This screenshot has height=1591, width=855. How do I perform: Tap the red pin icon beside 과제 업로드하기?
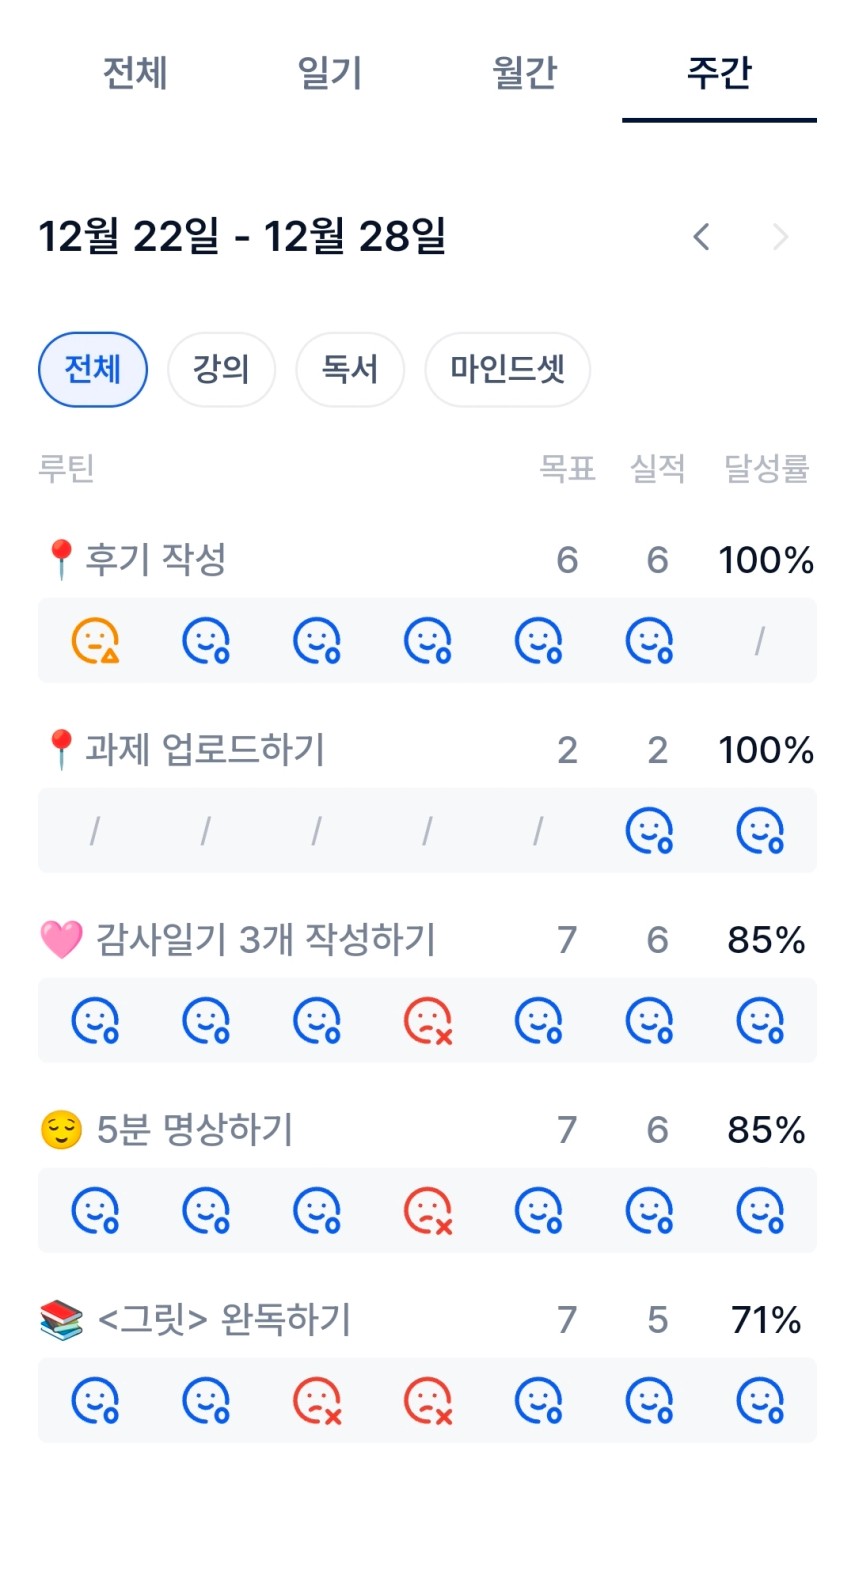(x=61, y=750)
